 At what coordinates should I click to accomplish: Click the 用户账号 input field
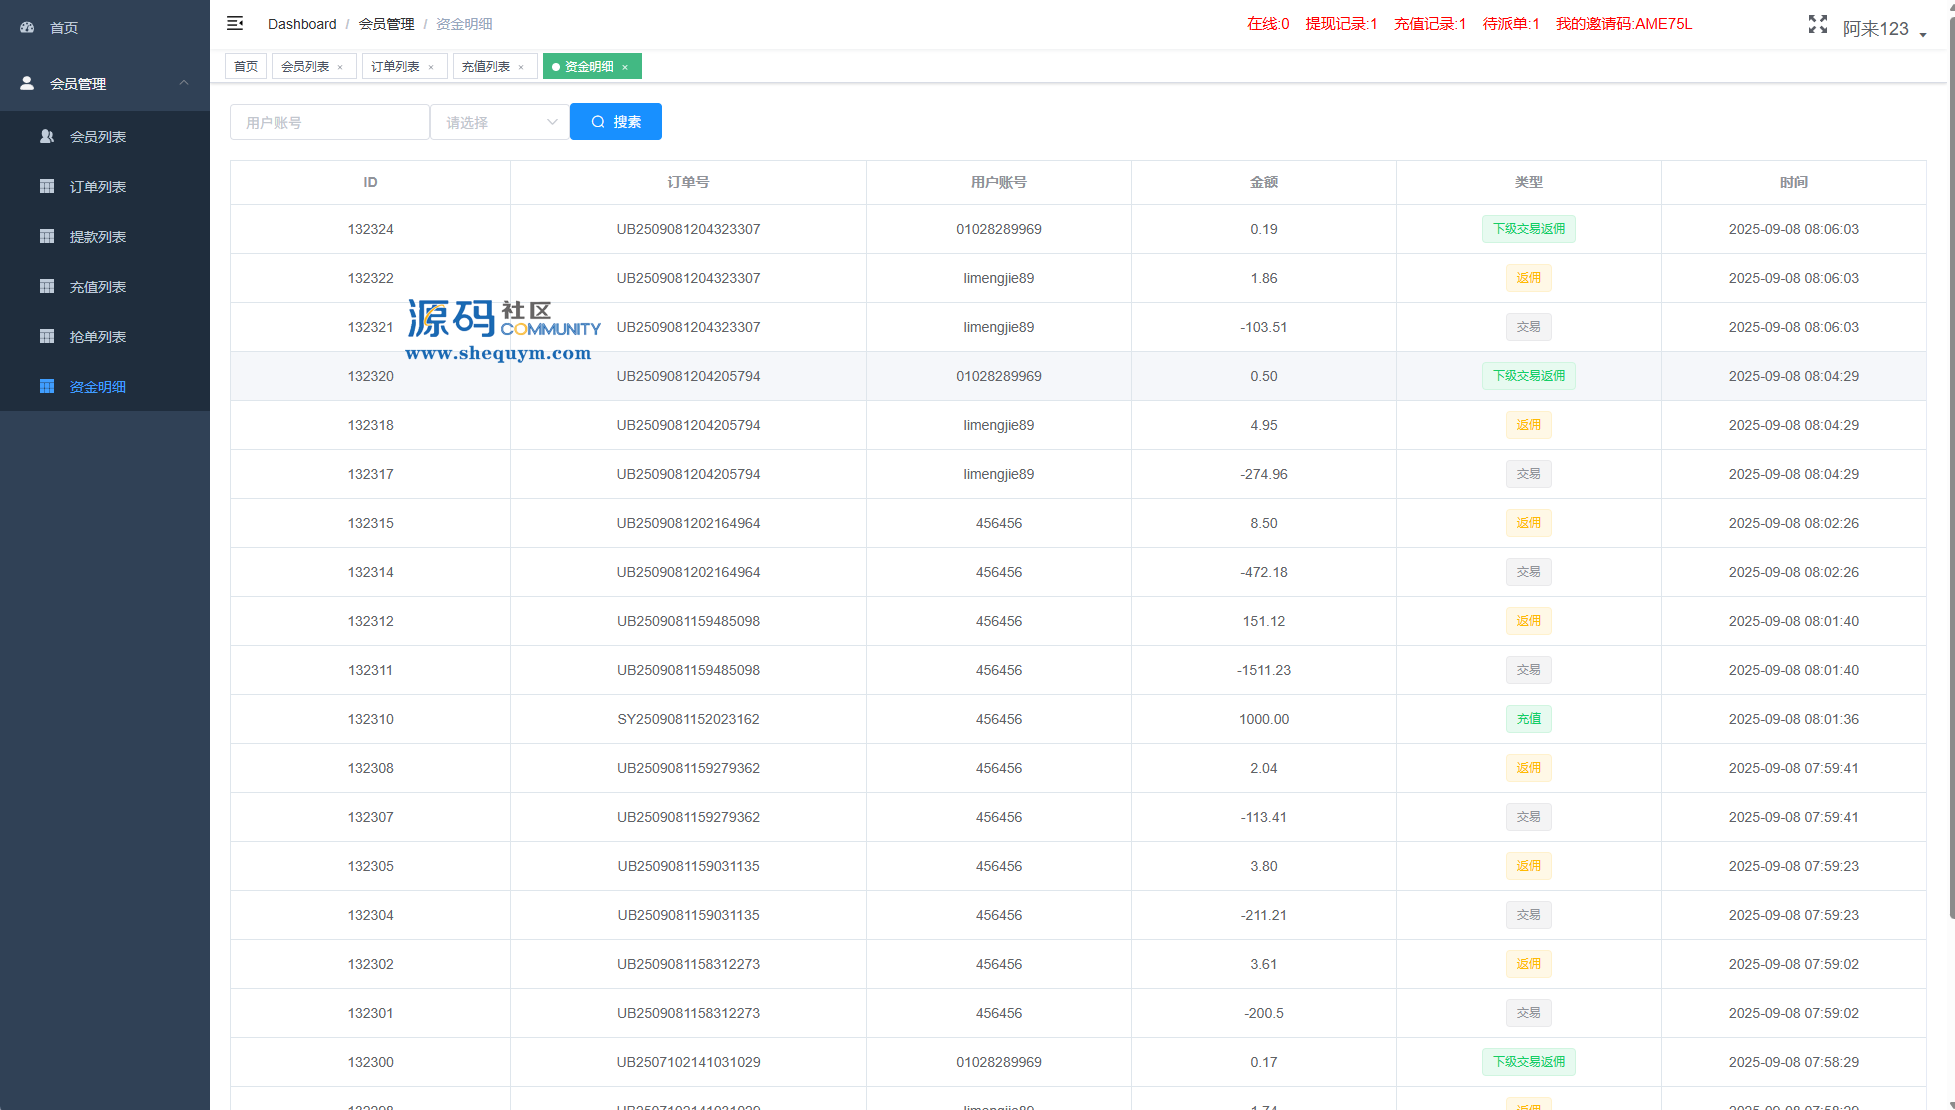click(x=329, y=122)
